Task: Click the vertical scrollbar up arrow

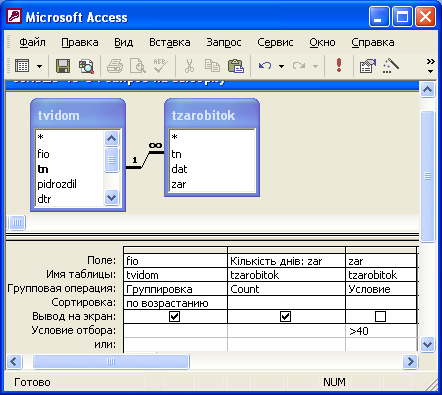Action: tap(427, 89)
